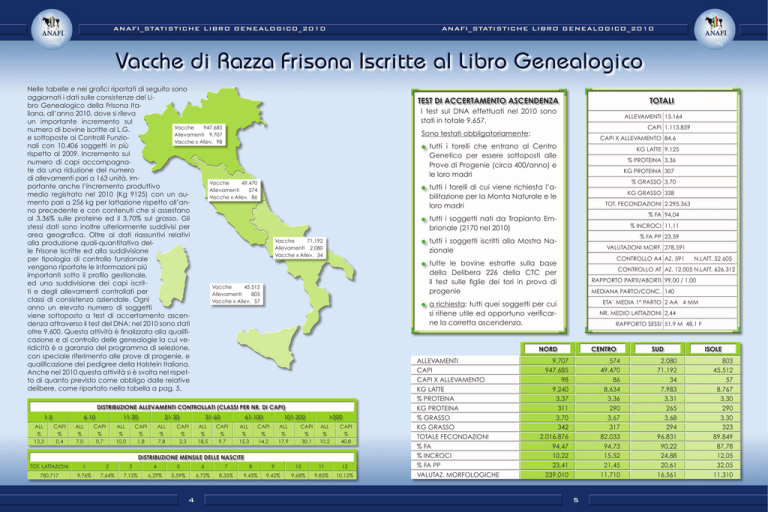Click the bullet point mentioning Monta Naturale

tap(490, 196)
